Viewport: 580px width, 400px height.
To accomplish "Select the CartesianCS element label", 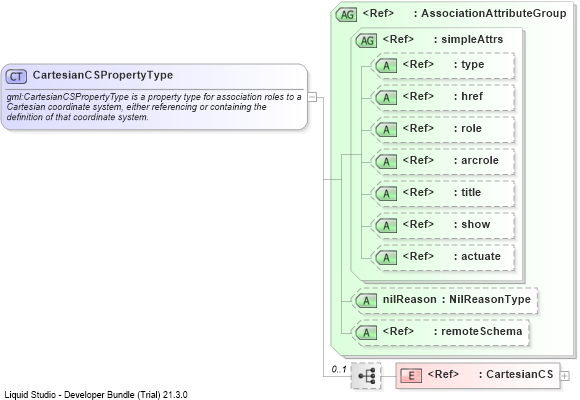I will pos(520,374).
